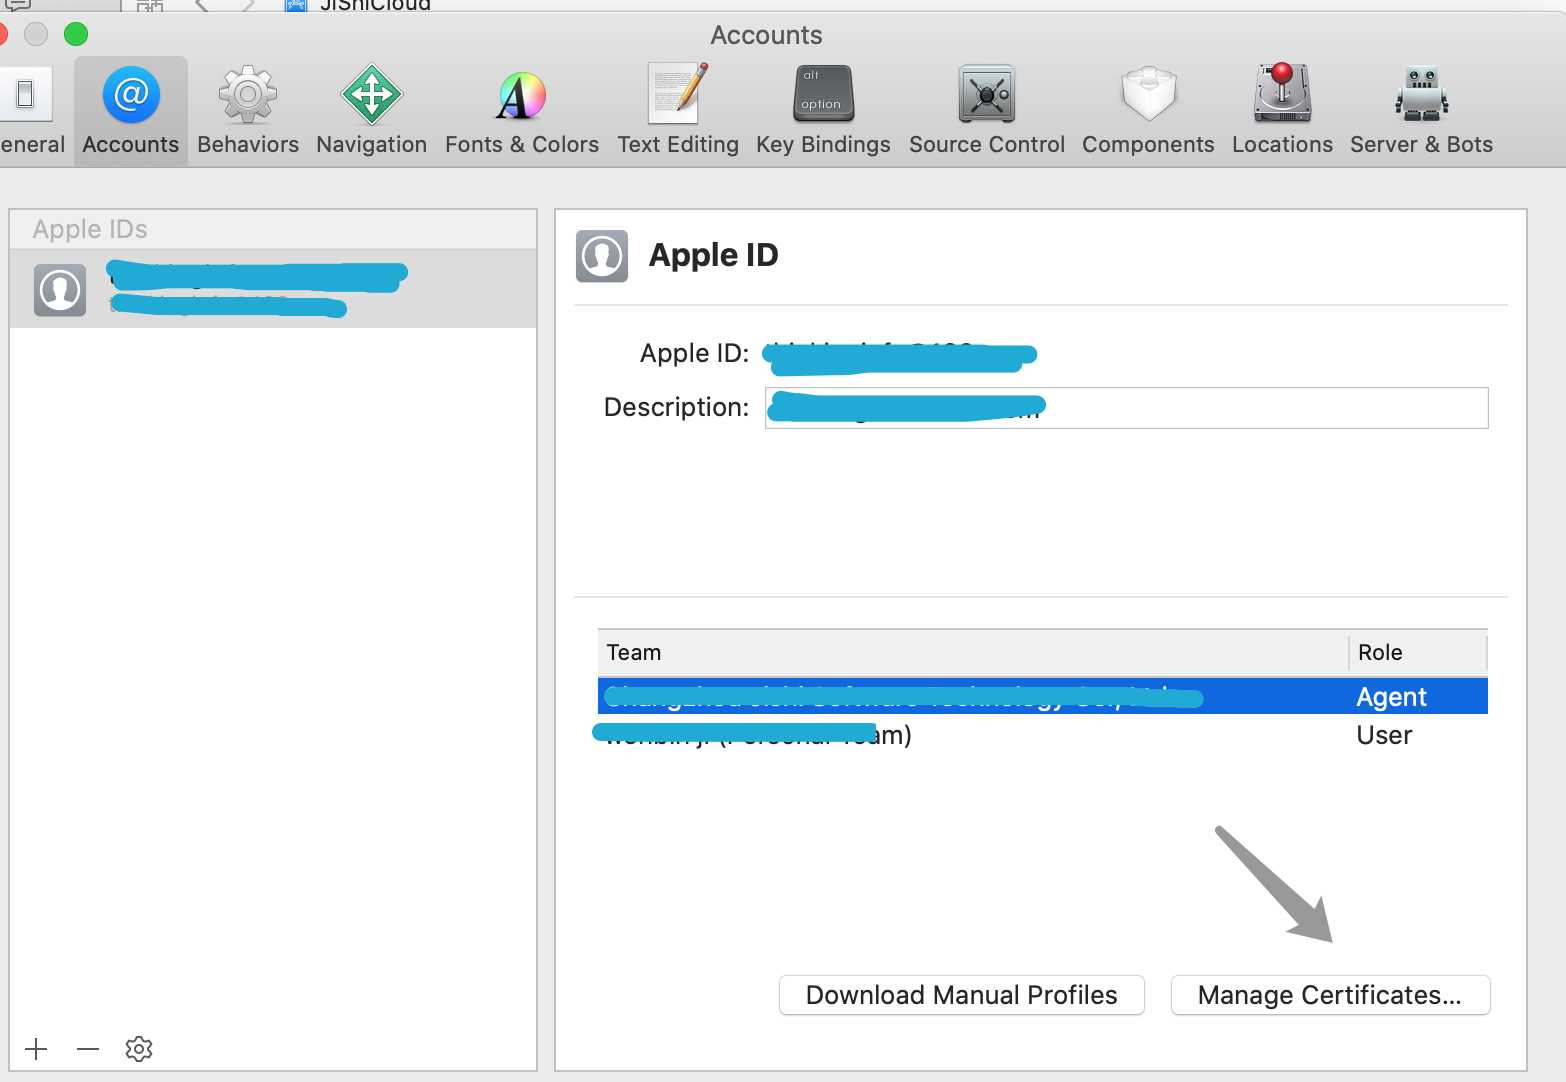
Task: Click Manage Certificates button
Action: click(1330, 995)
